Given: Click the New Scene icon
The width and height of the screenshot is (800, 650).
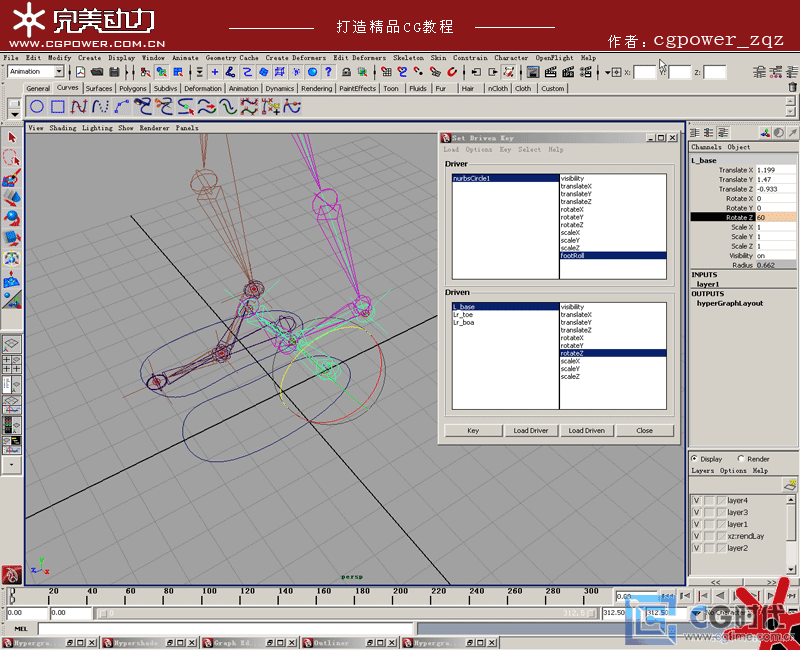Looking at the screenshot, I should (80, 72).
